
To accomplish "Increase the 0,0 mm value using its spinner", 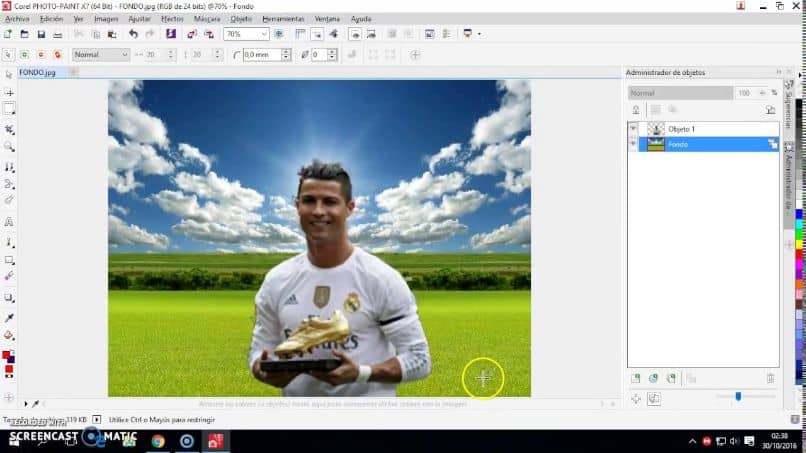I will click(286, 52).
